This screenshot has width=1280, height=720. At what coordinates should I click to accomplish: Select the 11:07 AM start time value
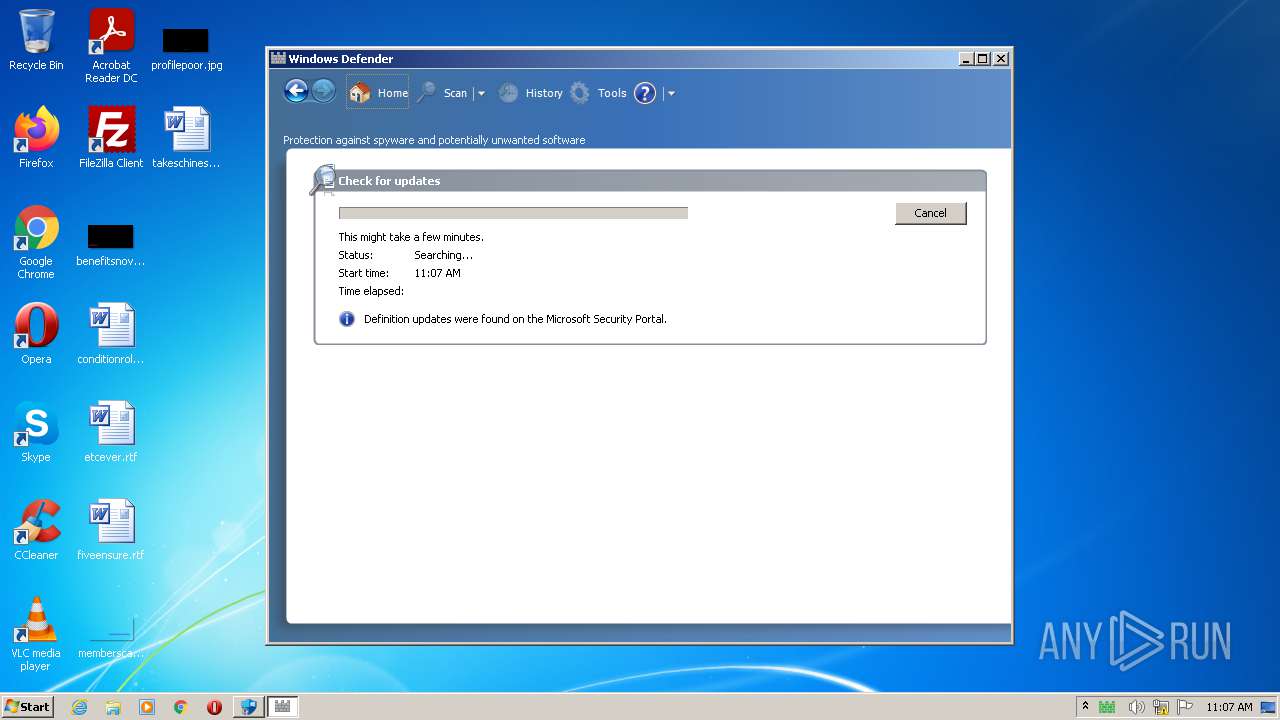[437, 273]
